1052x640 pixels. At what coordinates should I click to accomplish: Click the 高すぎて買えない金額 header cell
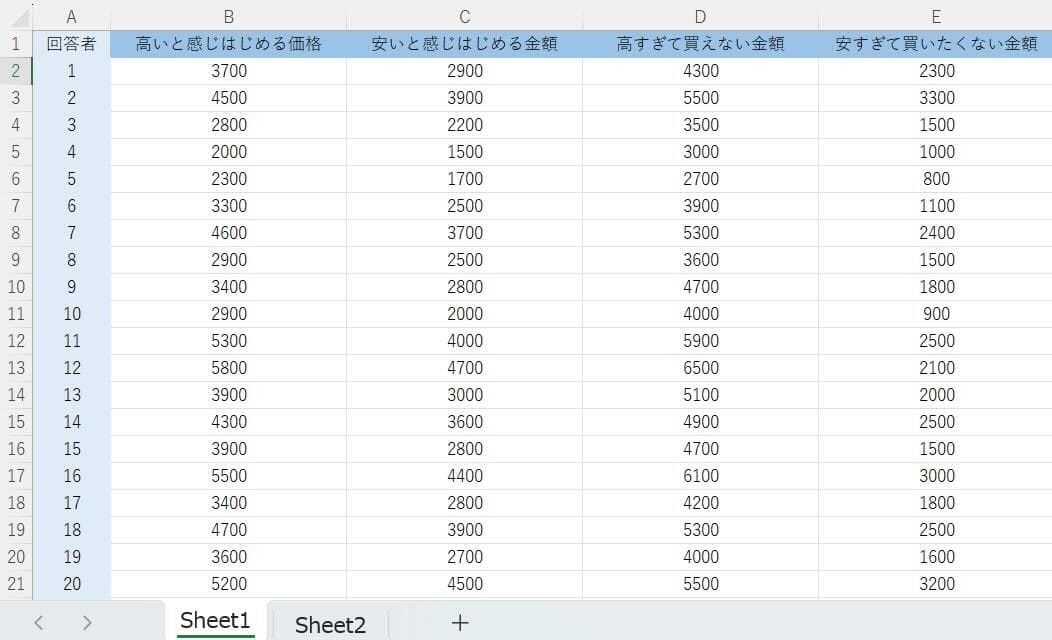700,44
